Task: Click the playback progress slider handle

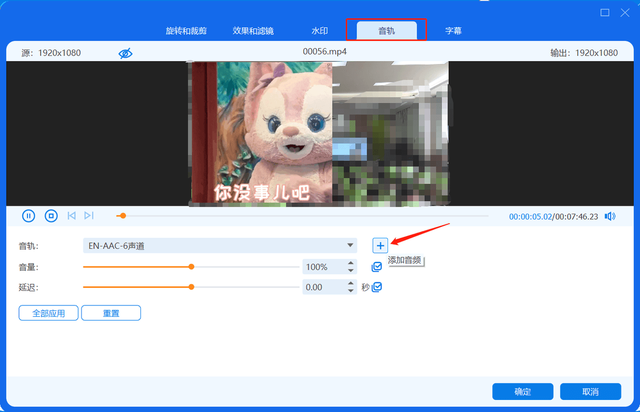Action: pyautogui.click(x=122, y=216)
